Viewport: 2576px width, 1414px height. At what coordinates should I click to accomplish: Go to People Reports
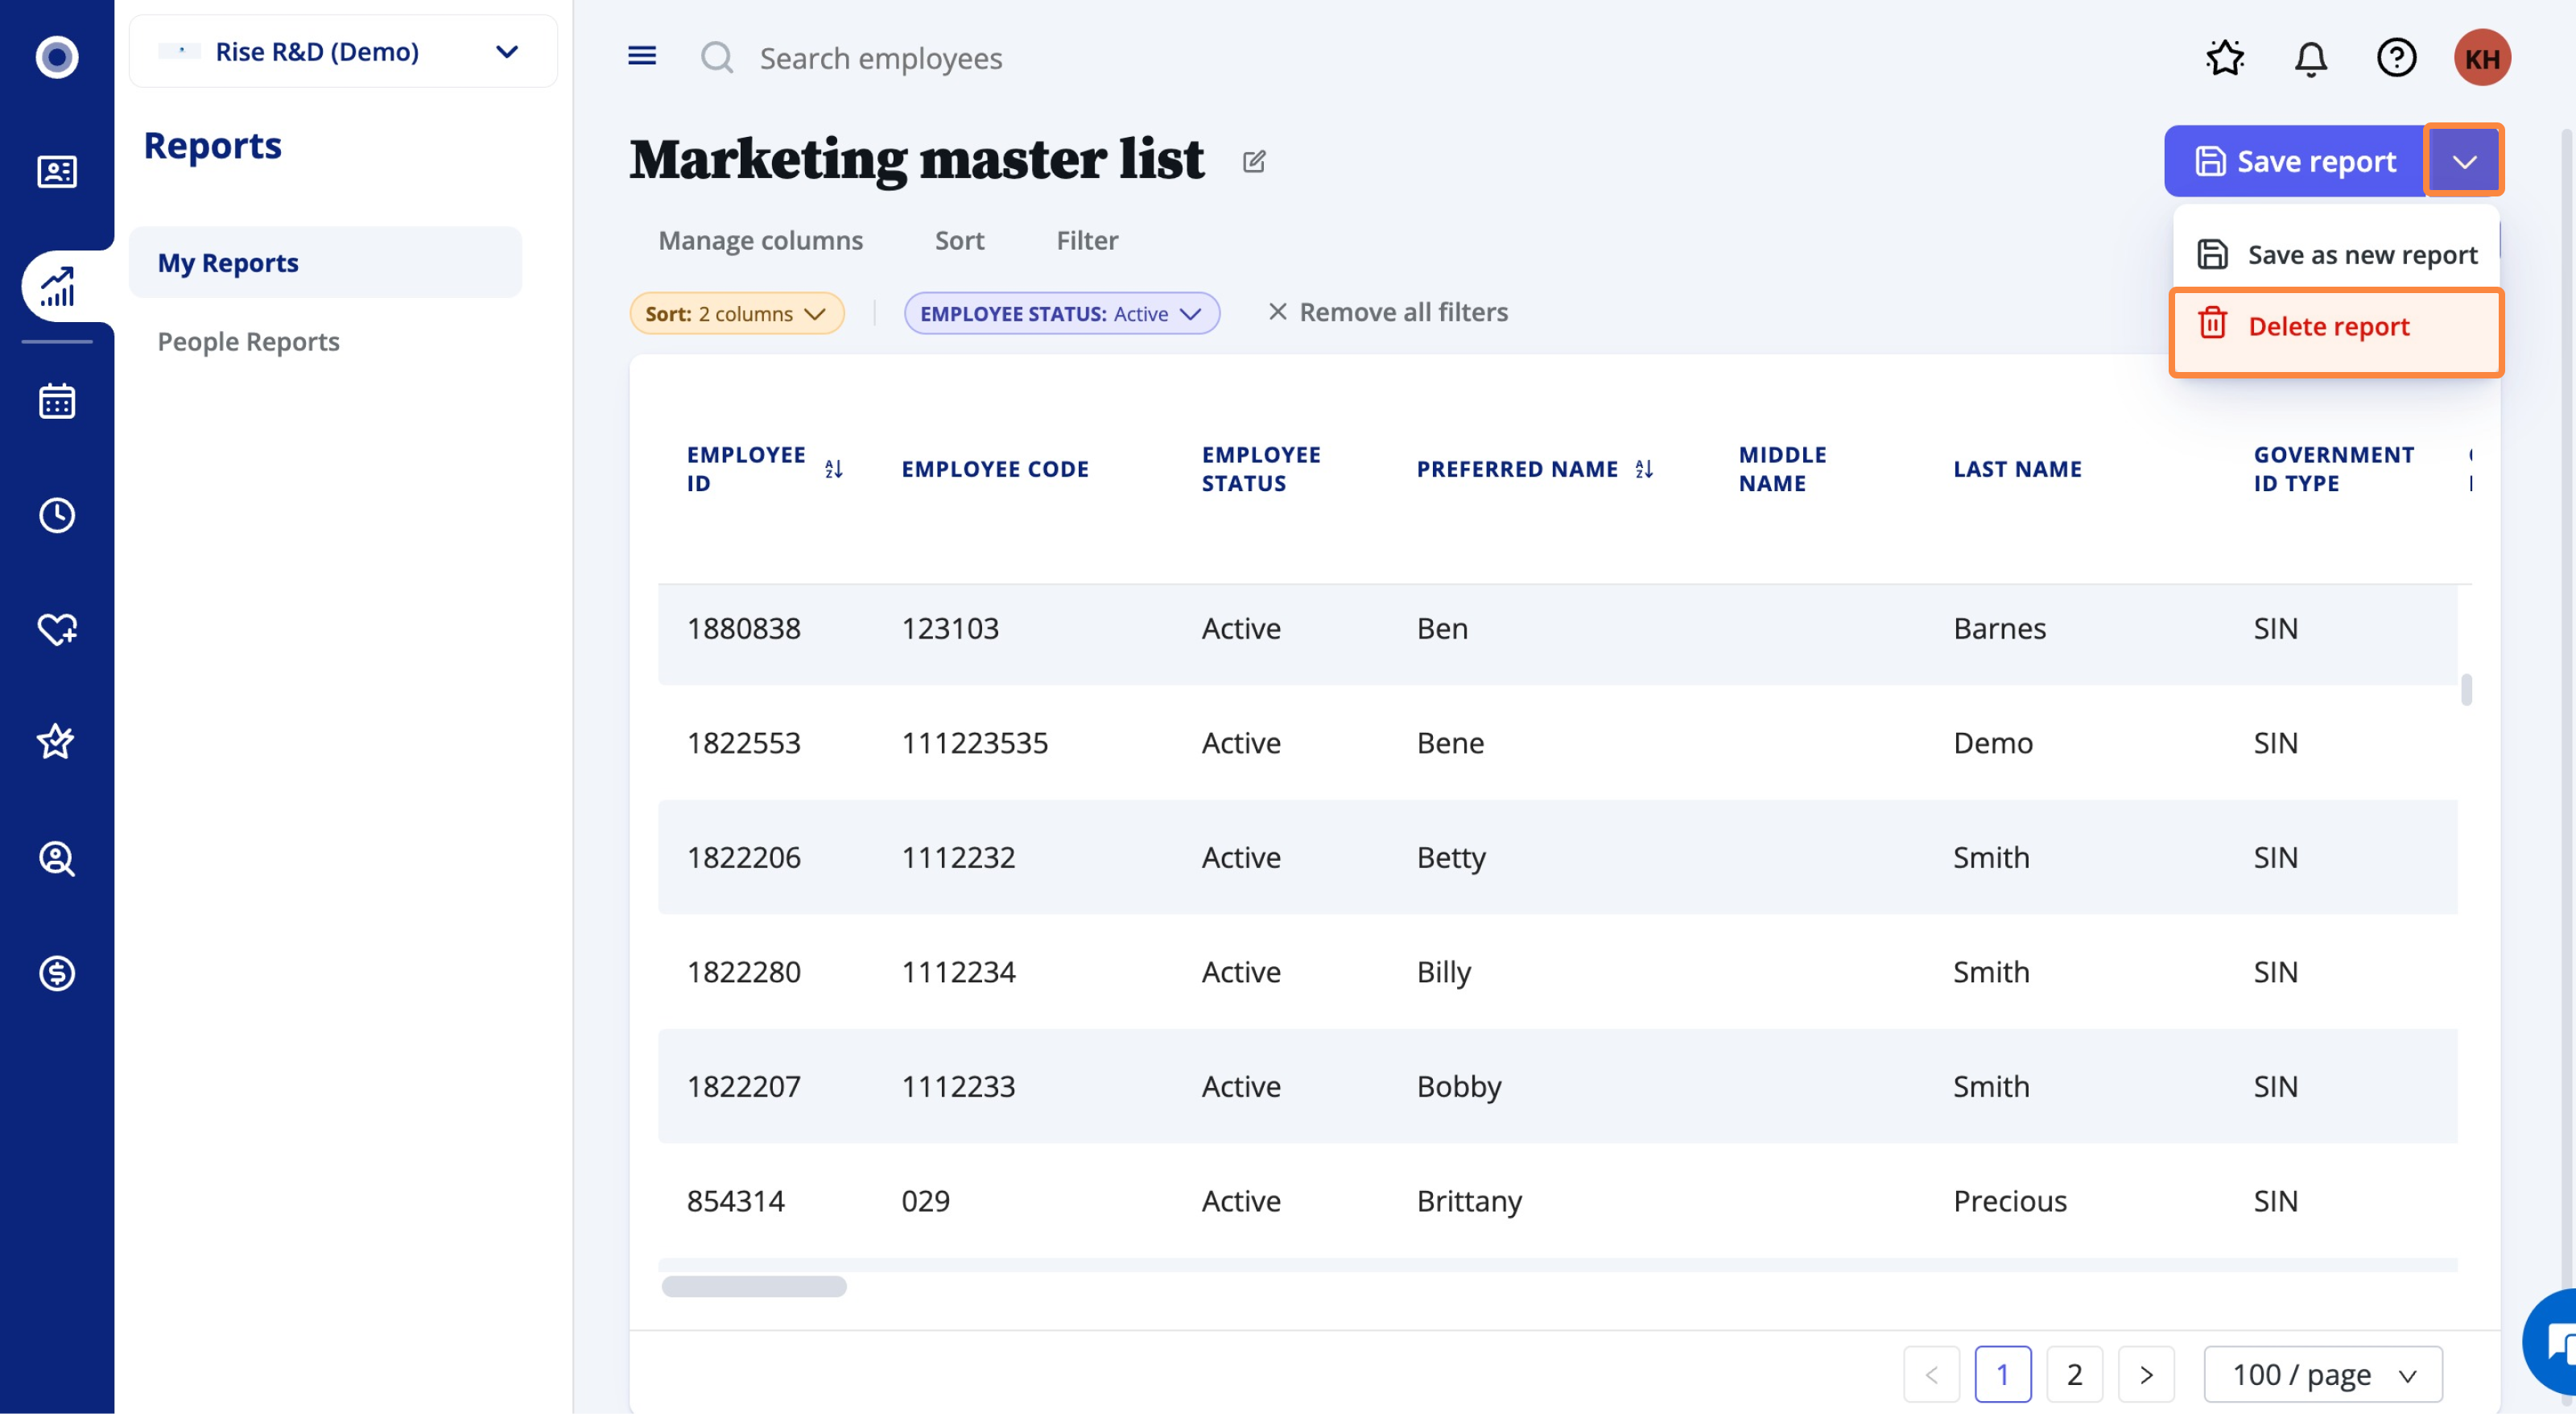(x=248, y=341)
